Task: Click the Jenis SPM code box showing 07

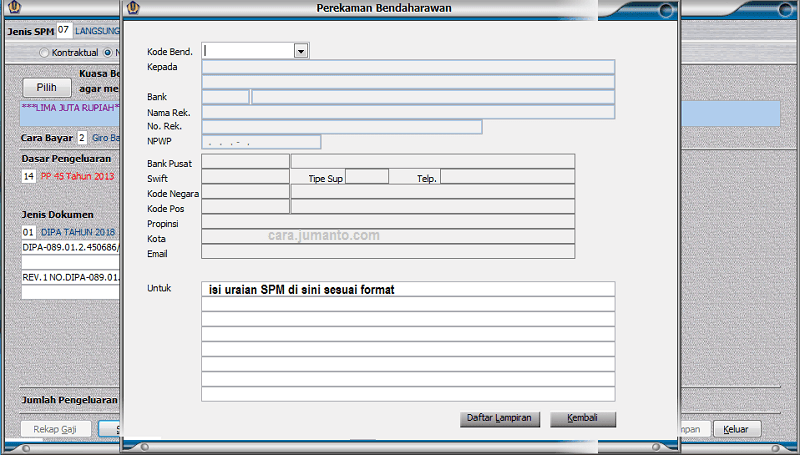Action: click(x=64, y=31)
